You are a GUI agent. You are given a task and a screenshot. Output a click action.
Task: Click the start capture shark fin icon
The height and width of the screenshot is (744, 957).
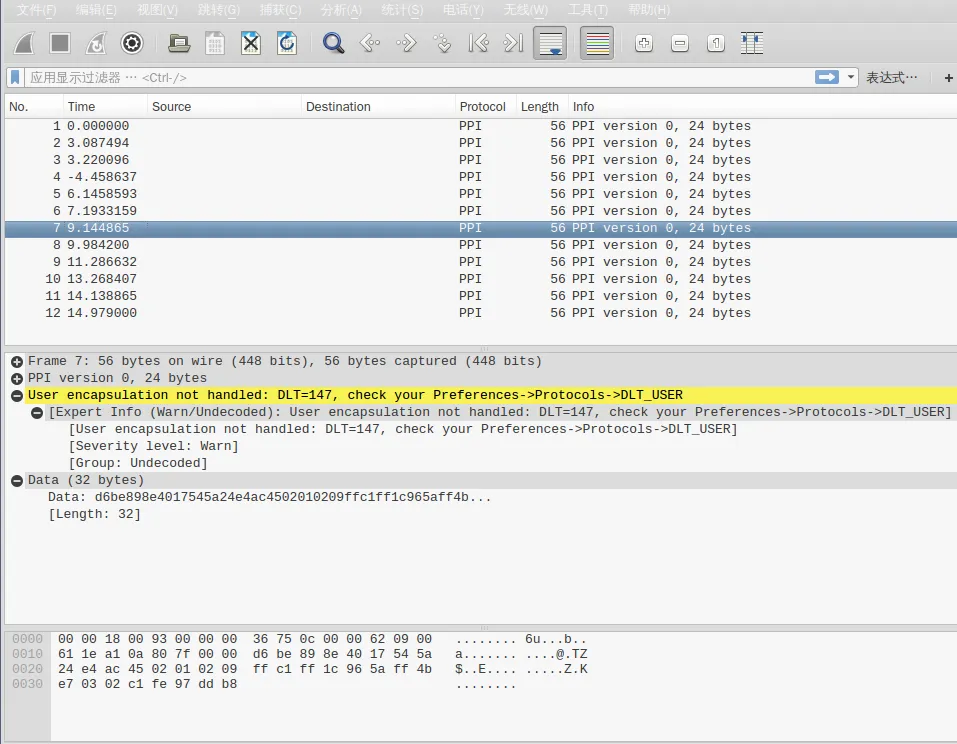(24, 43)
